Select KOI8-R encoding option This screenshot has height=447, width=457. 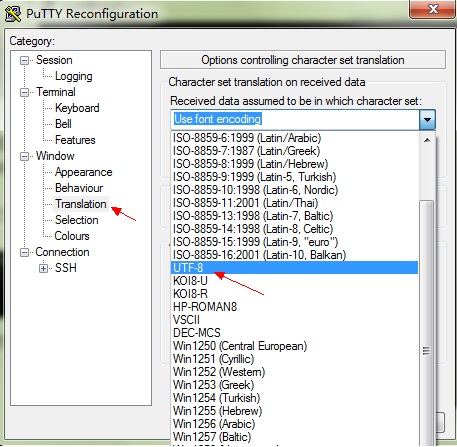pyautogui.click(x=294, y=294)
